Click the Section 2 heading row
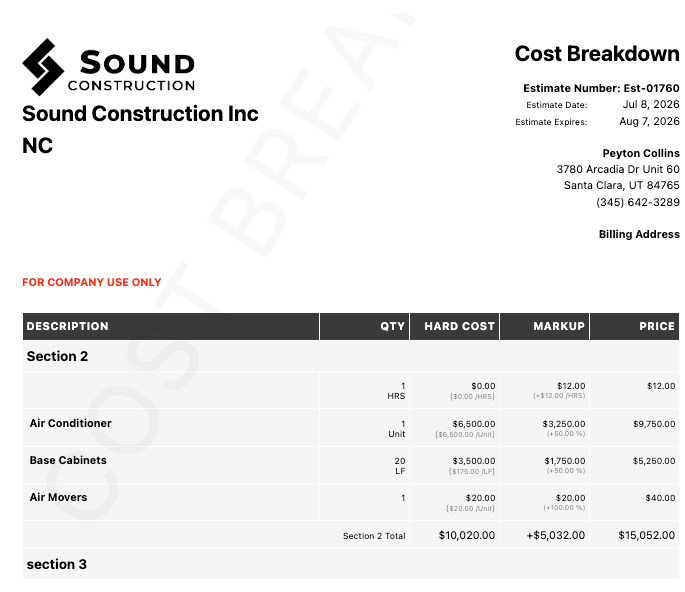685x592 pixels. coord(58,356)
